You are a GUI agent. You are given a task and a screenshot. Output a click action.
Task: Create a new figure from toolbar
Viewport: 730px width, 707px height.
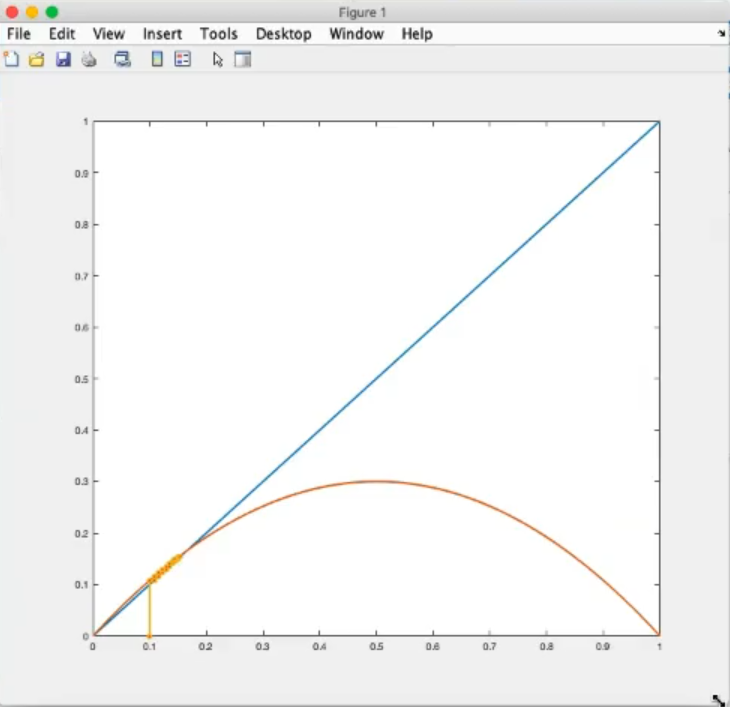12,60
